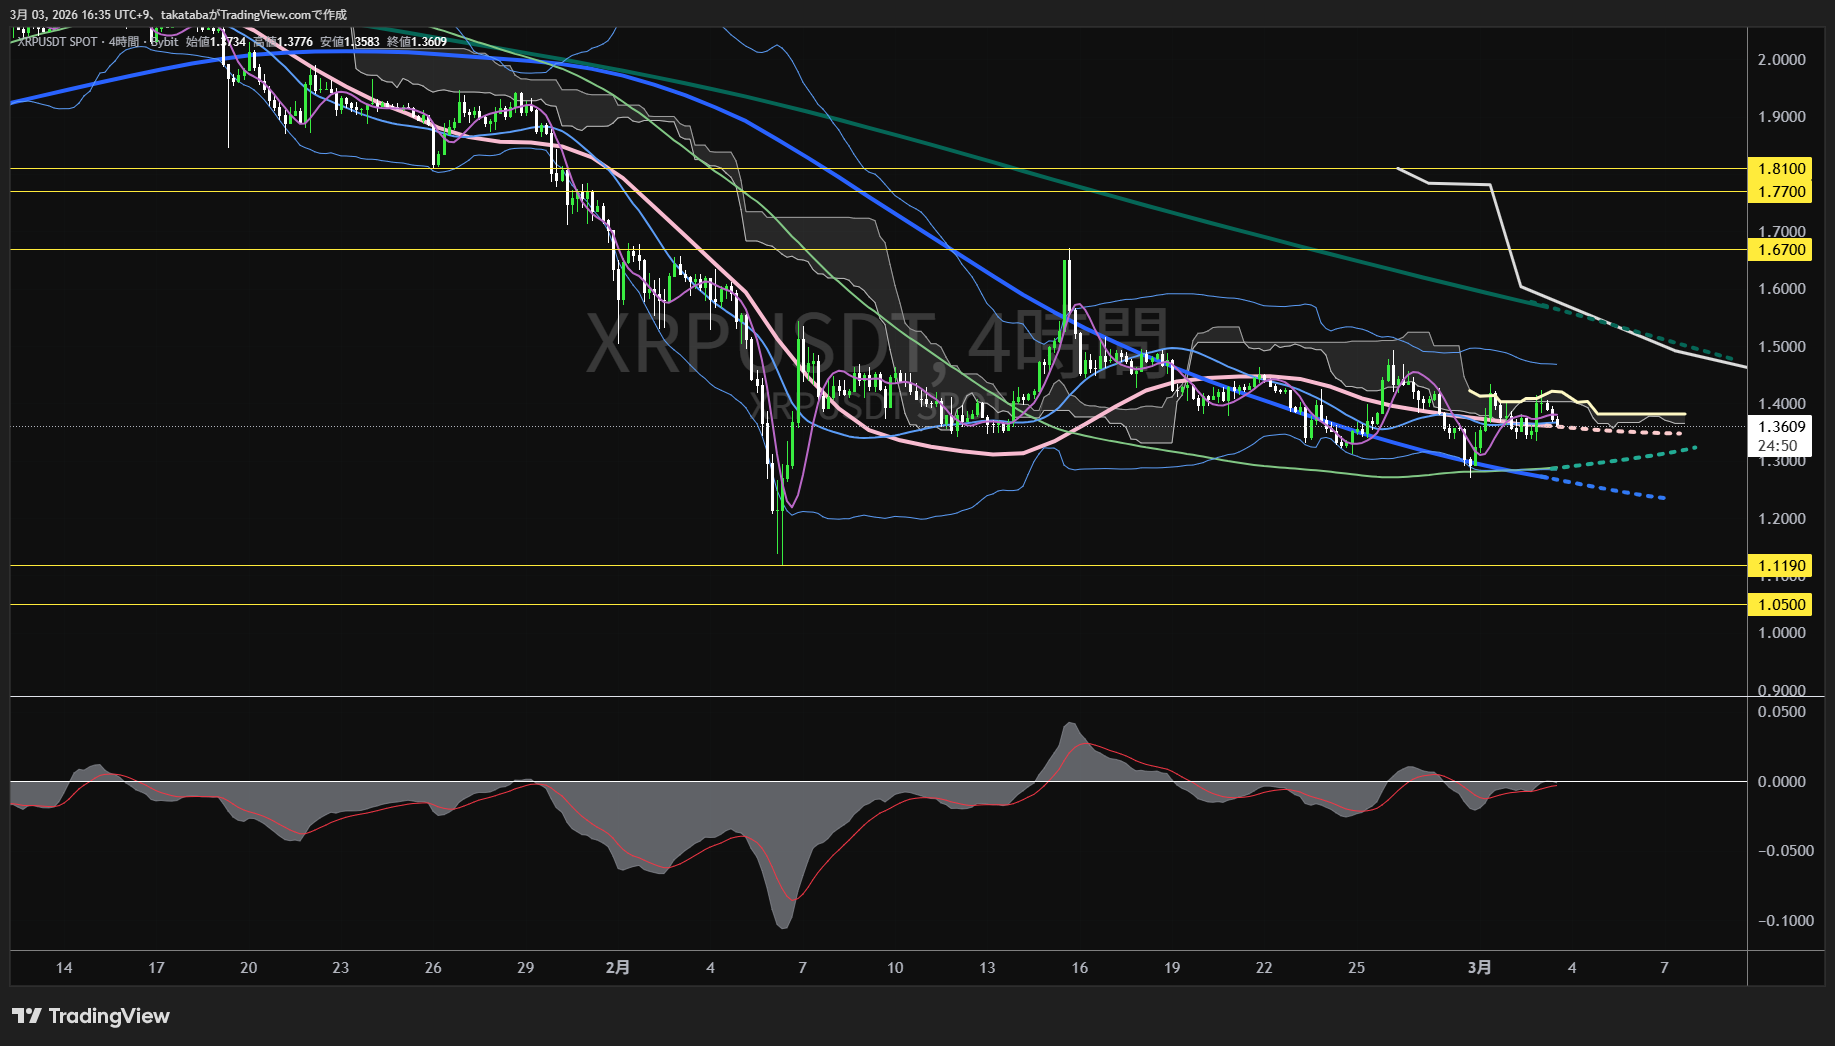Click the chart creation timestamp header text
This screenshot has height=1046, width=1835.
178,15
